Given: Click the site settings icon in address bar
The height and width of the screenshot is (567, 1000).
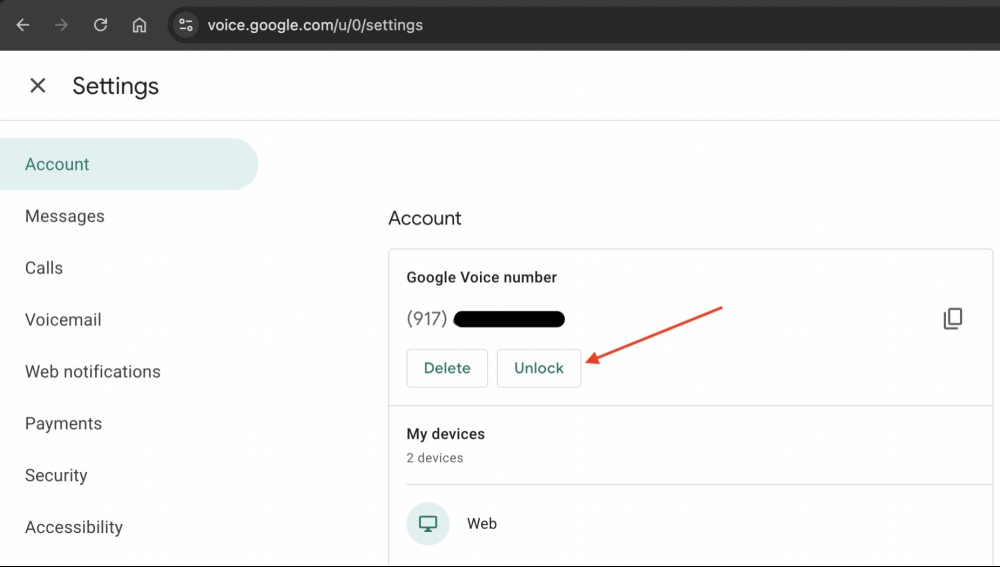Looking at the screenshot, I should (186, 25).
